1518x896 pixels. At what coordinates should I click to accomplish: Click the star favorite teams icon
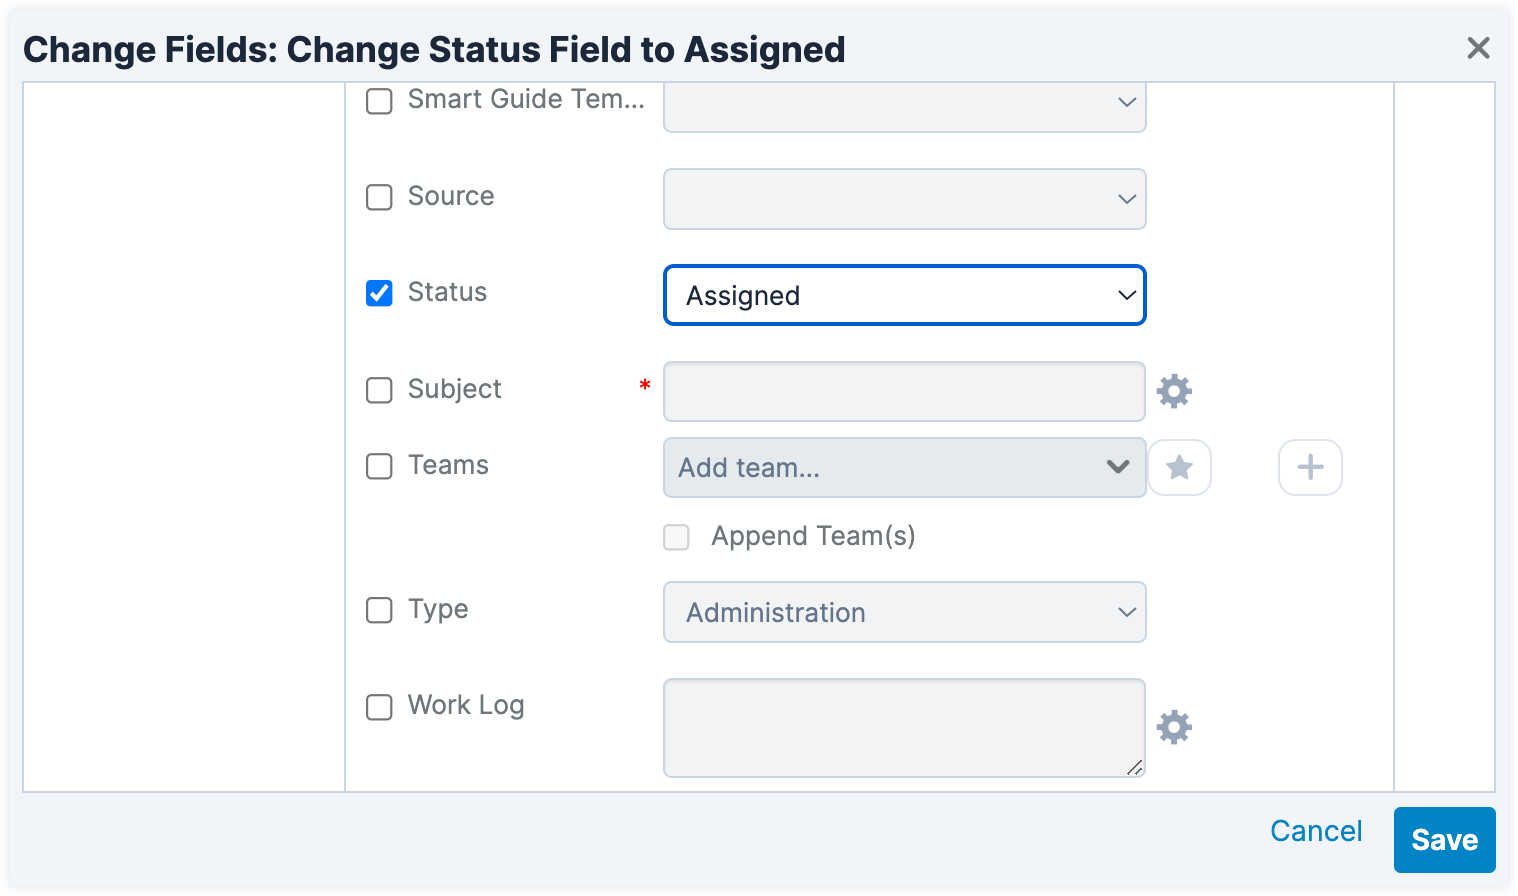click(x=1179, y=467)
